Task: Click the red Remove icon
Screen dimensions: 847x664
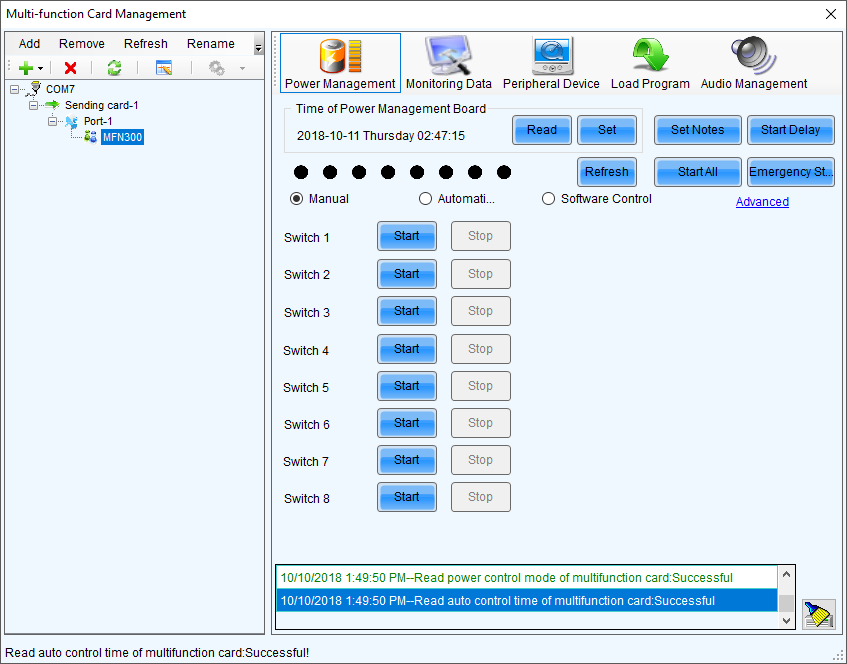Action: [x=68, y=68]
